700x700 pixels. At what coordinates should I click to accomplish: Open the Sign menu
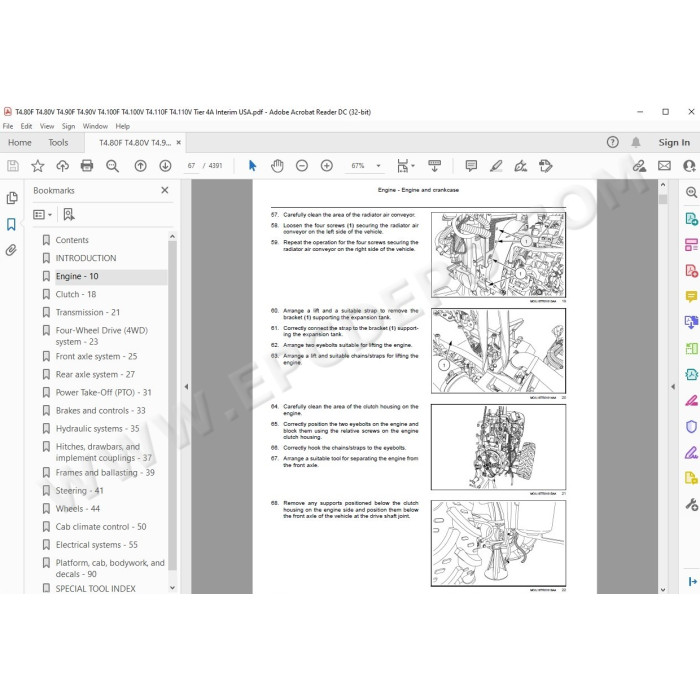click(x=68, y=126)
